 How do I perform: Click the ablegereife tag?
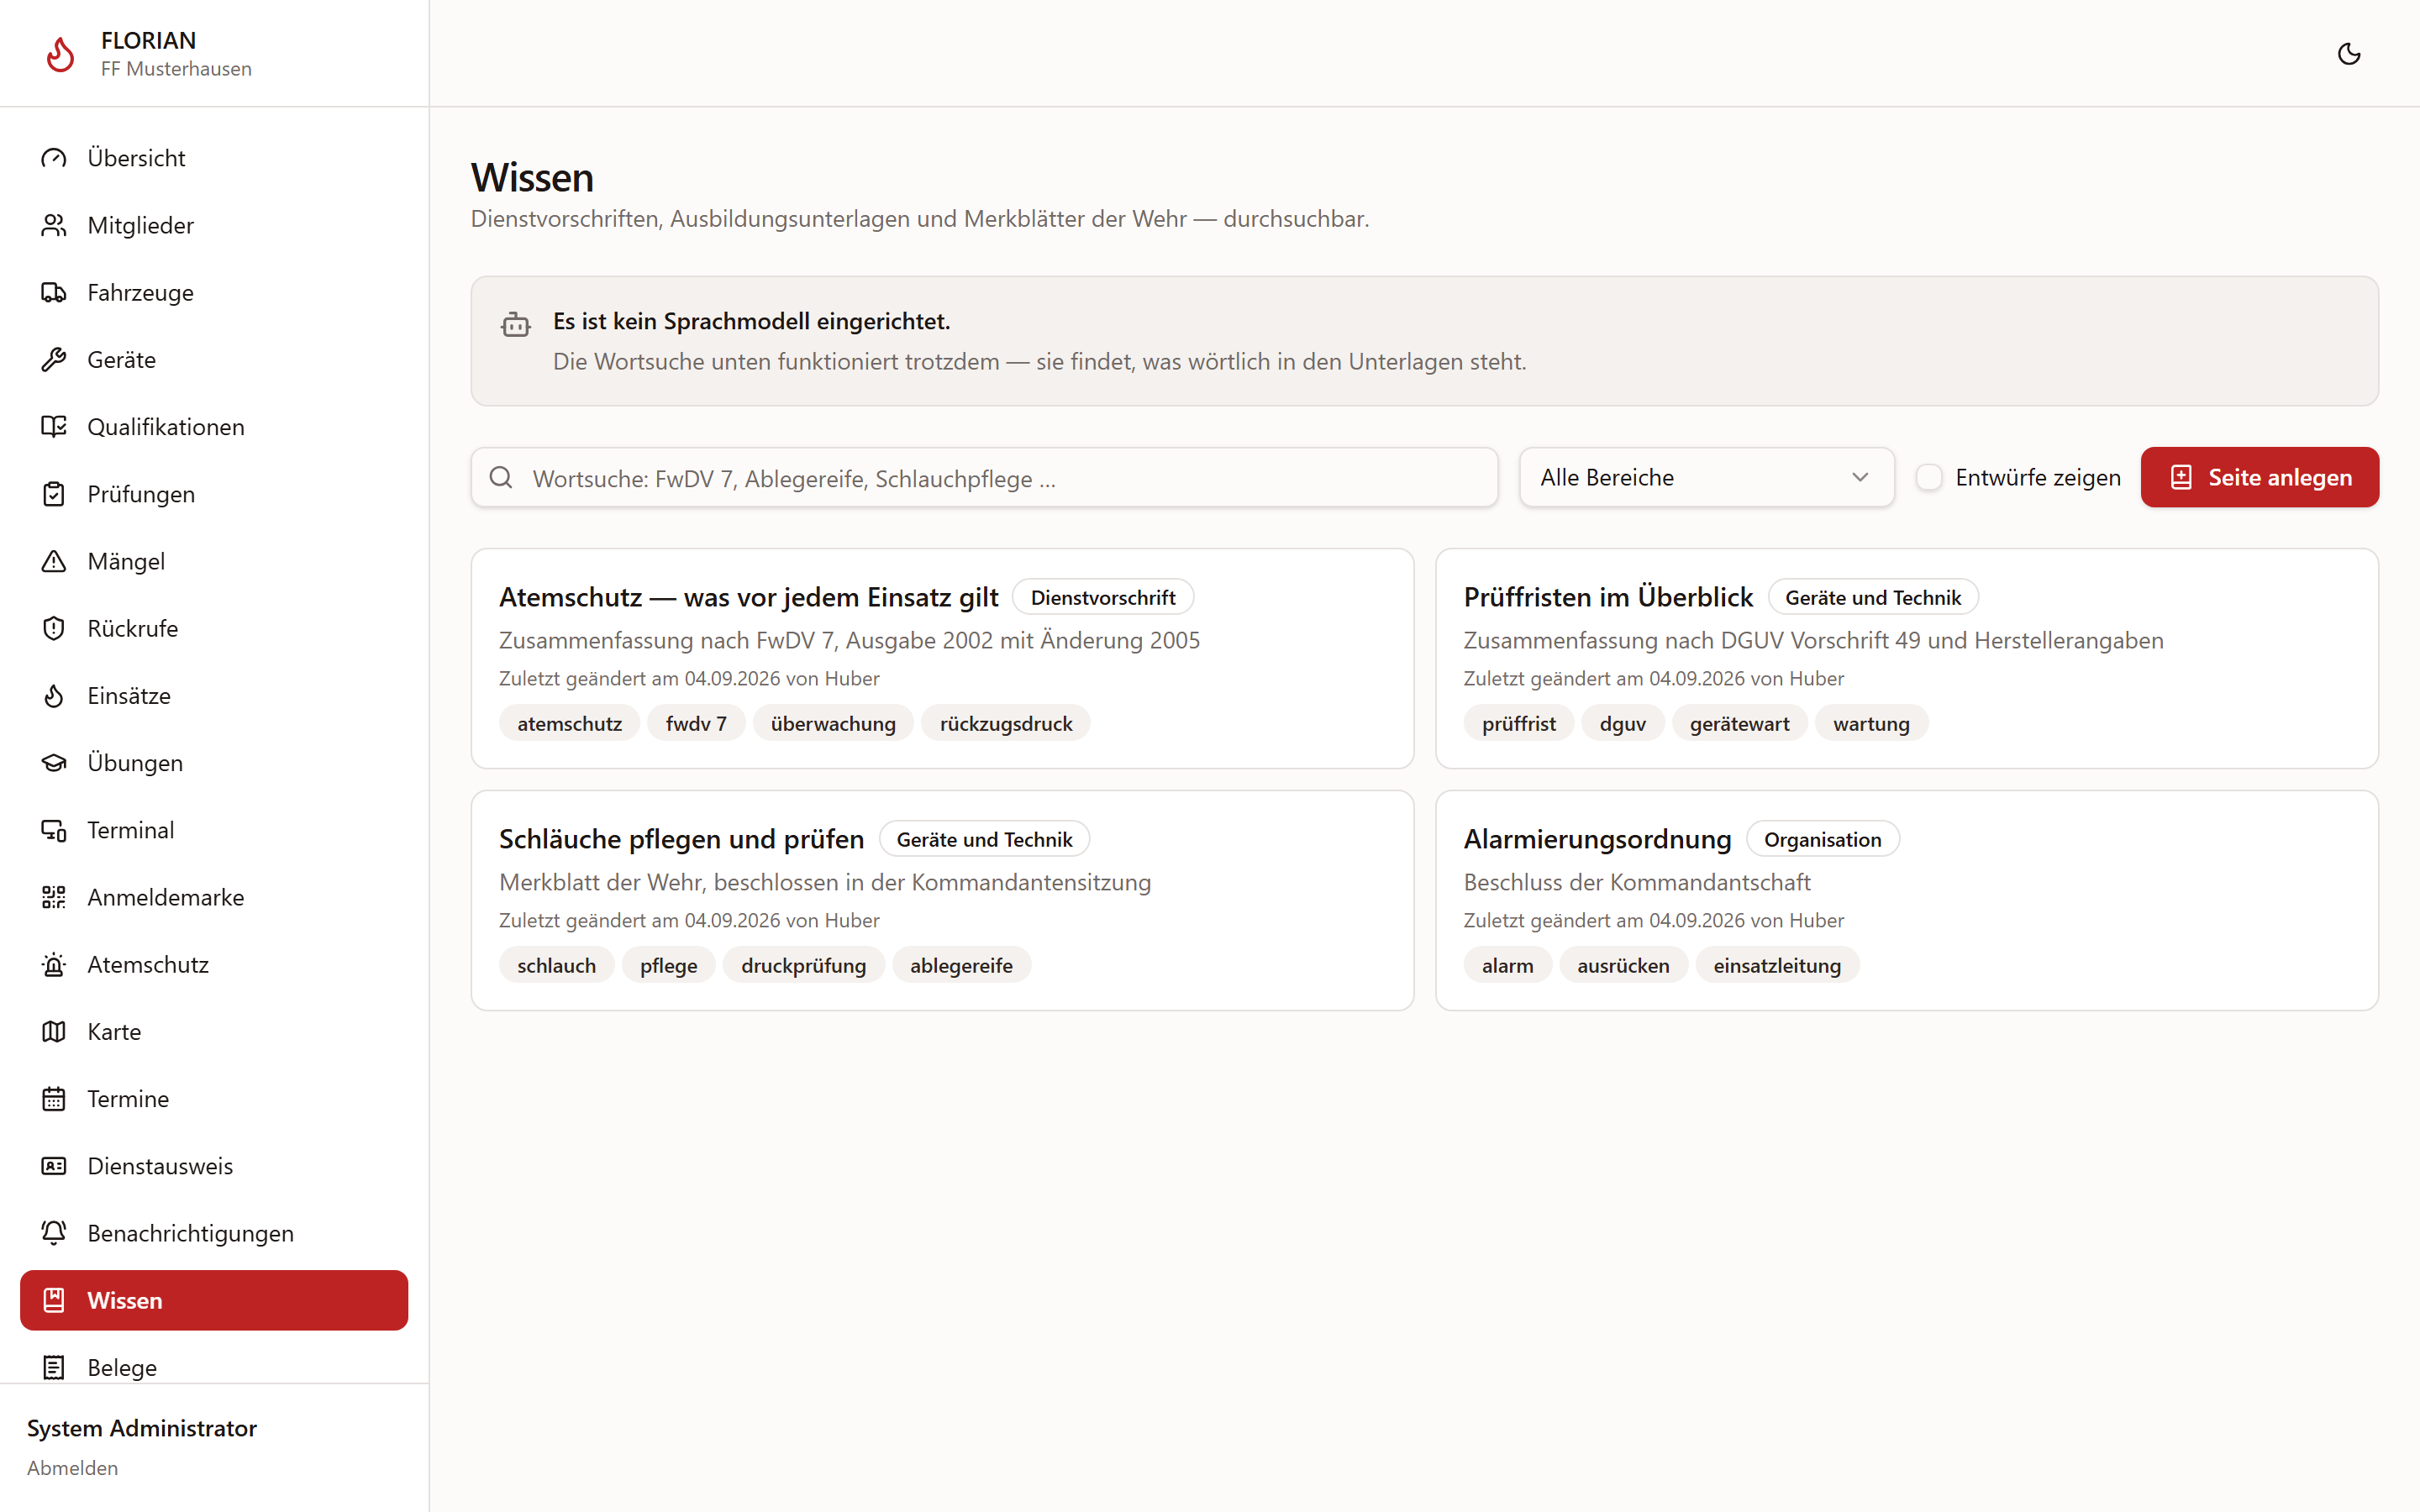[961, 965]
